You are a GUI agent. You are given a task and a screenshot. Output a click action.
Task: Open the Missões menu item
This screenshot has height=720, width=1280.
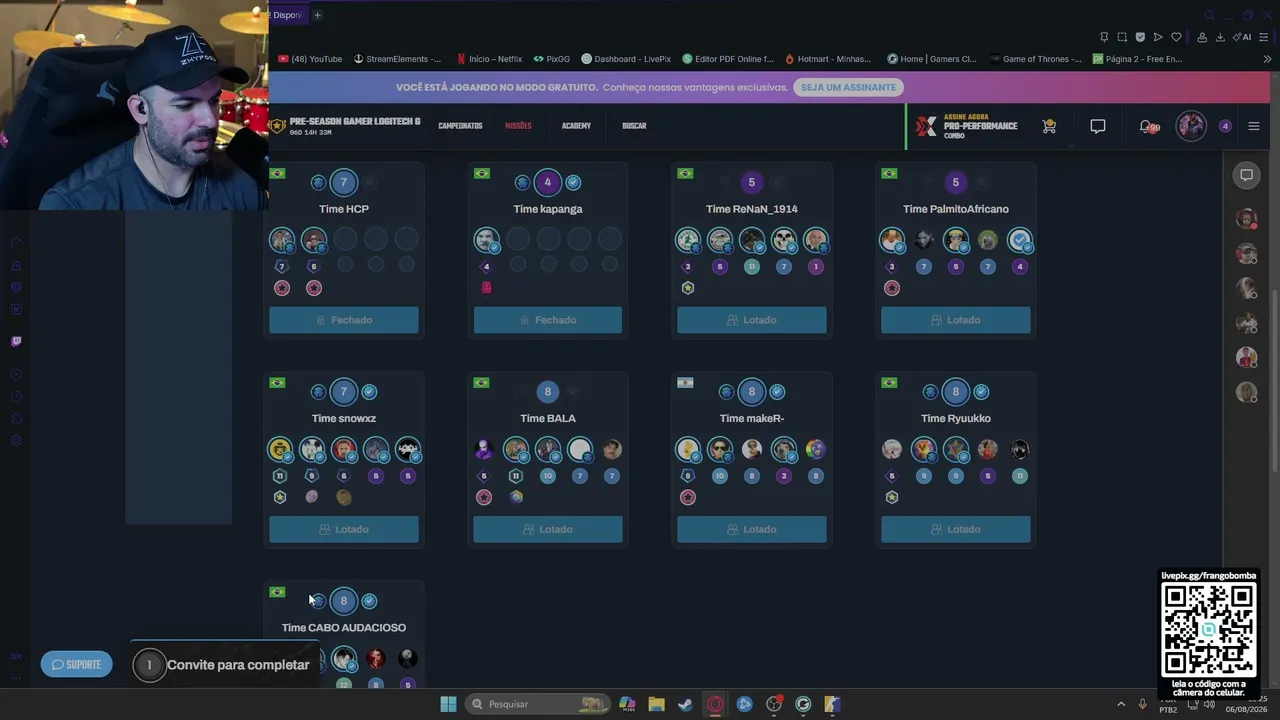[518, 126]
